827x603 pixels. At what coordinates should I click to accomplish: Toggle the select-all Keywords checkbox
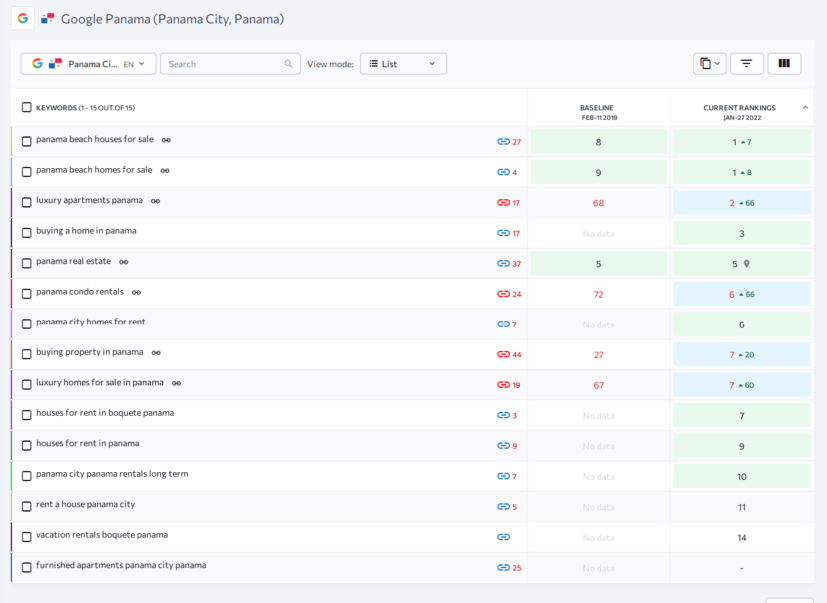click(26, 108)
